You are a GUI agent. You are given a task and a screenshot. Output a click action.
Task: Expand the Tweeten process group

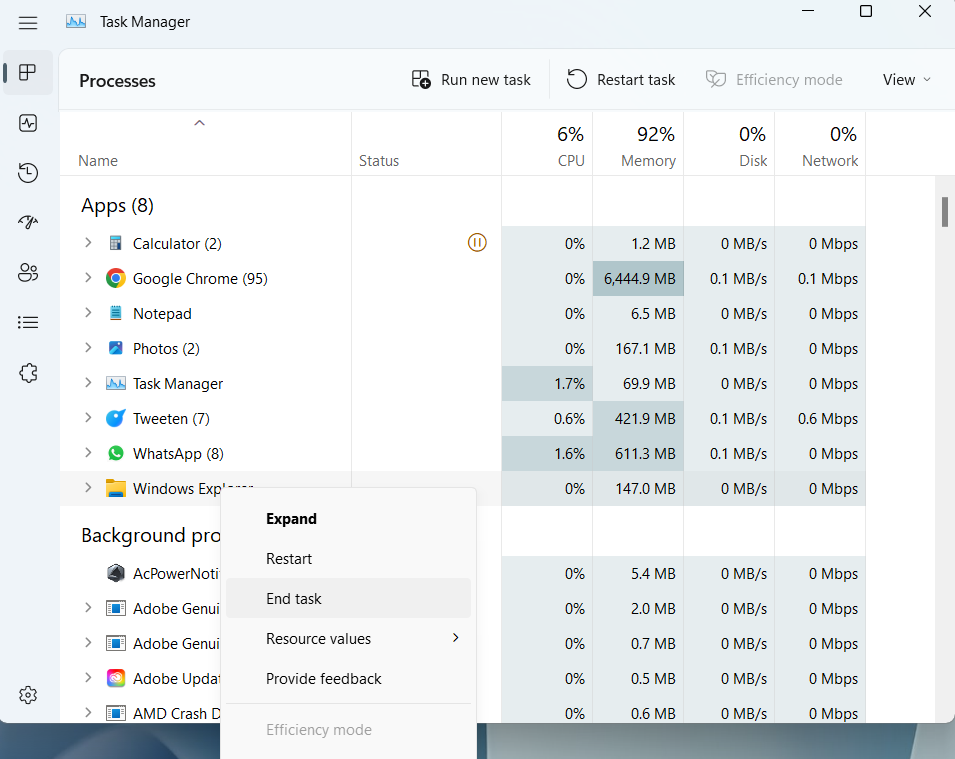pyautogui.click(x=88, y=418)
